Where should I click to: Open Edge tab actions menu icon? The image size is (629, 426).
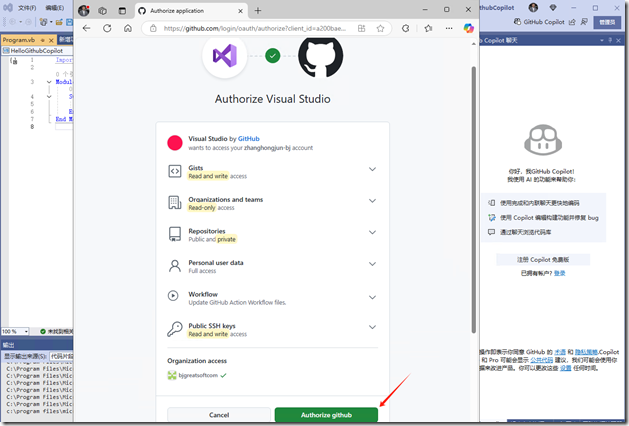pos(122,11)
